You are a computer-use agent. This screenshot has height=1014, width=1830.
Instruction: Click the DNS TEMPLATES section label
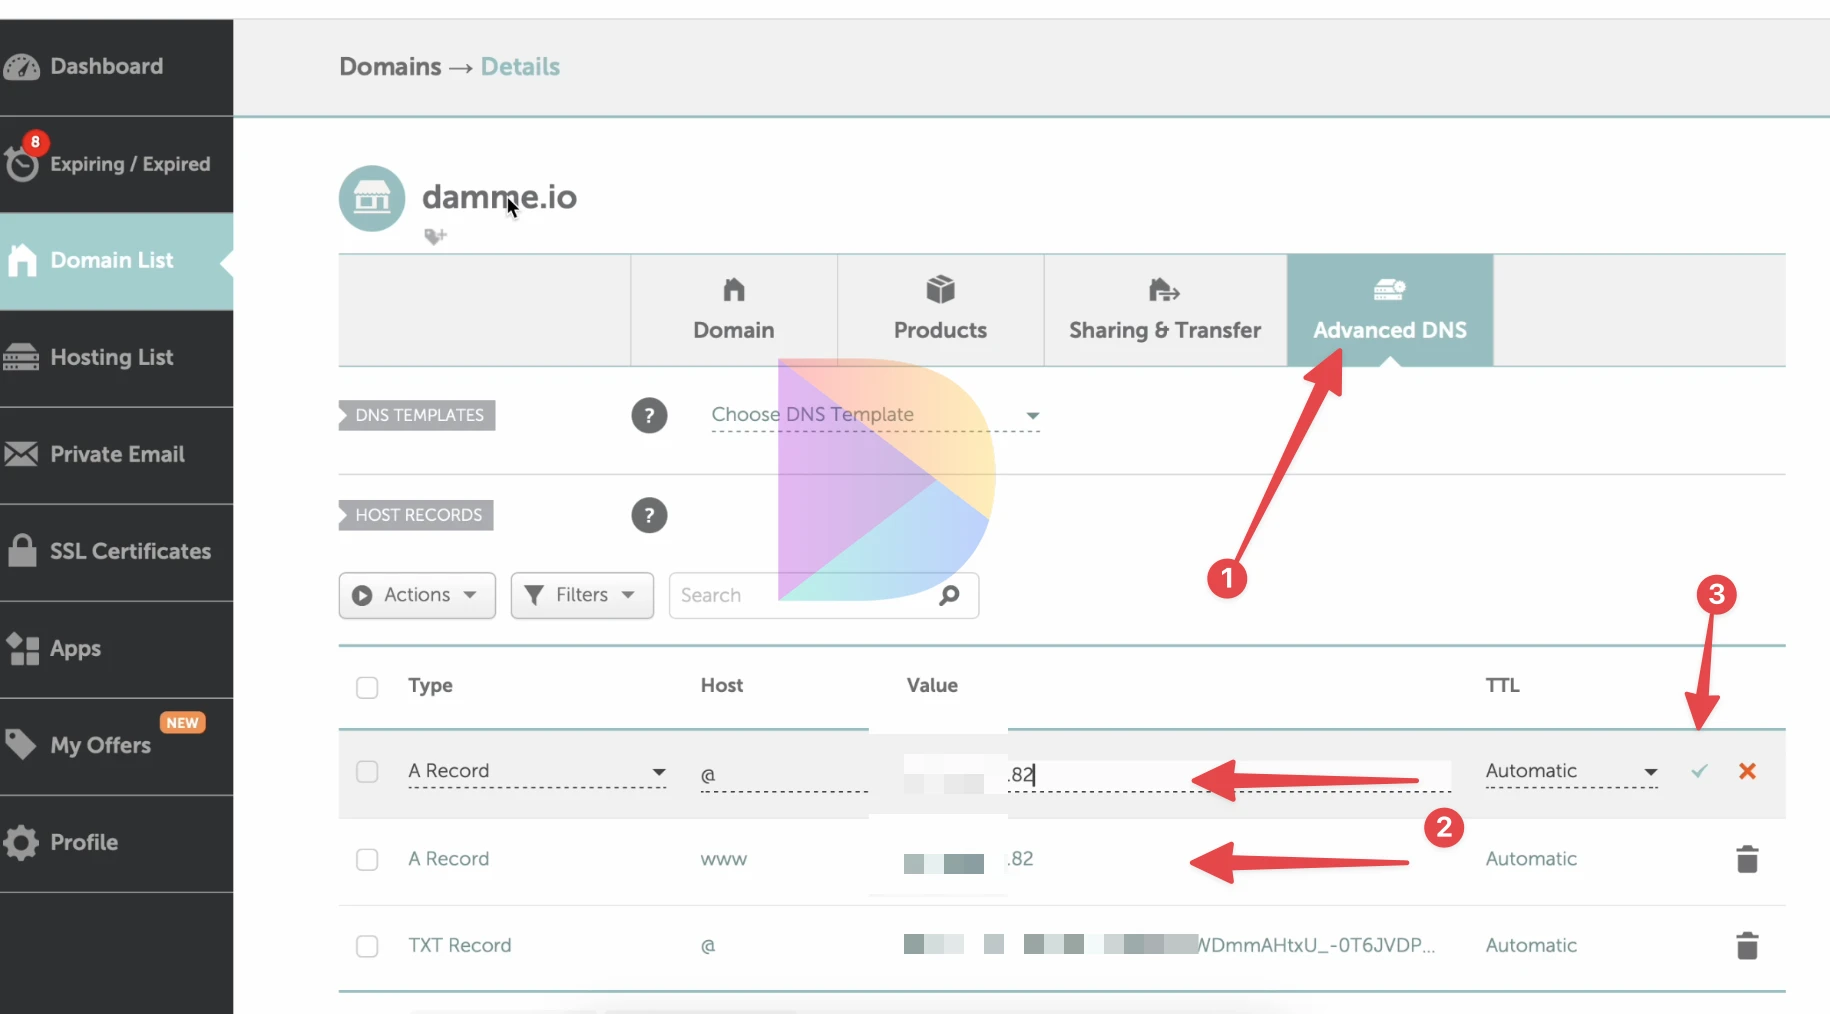[417, 415]
